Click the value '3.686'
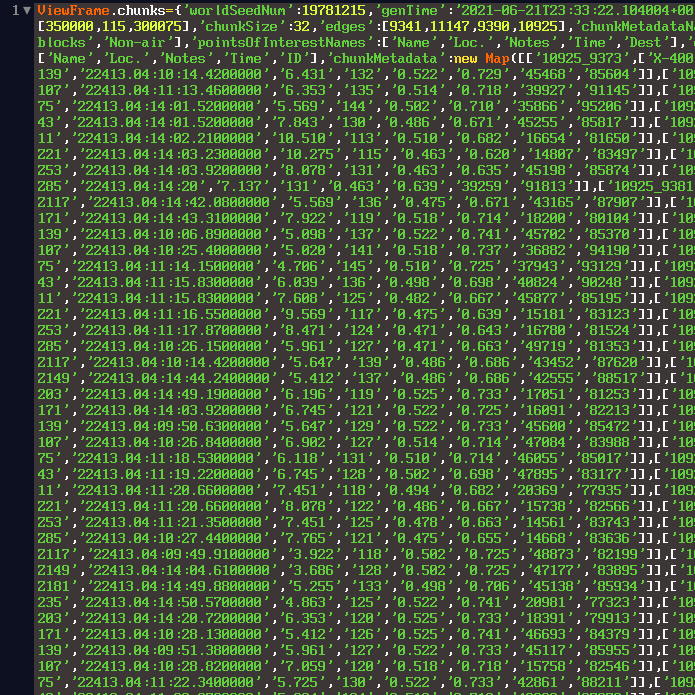Image resolution: width=695 pixels, height=695 pixels. (309, 569)
